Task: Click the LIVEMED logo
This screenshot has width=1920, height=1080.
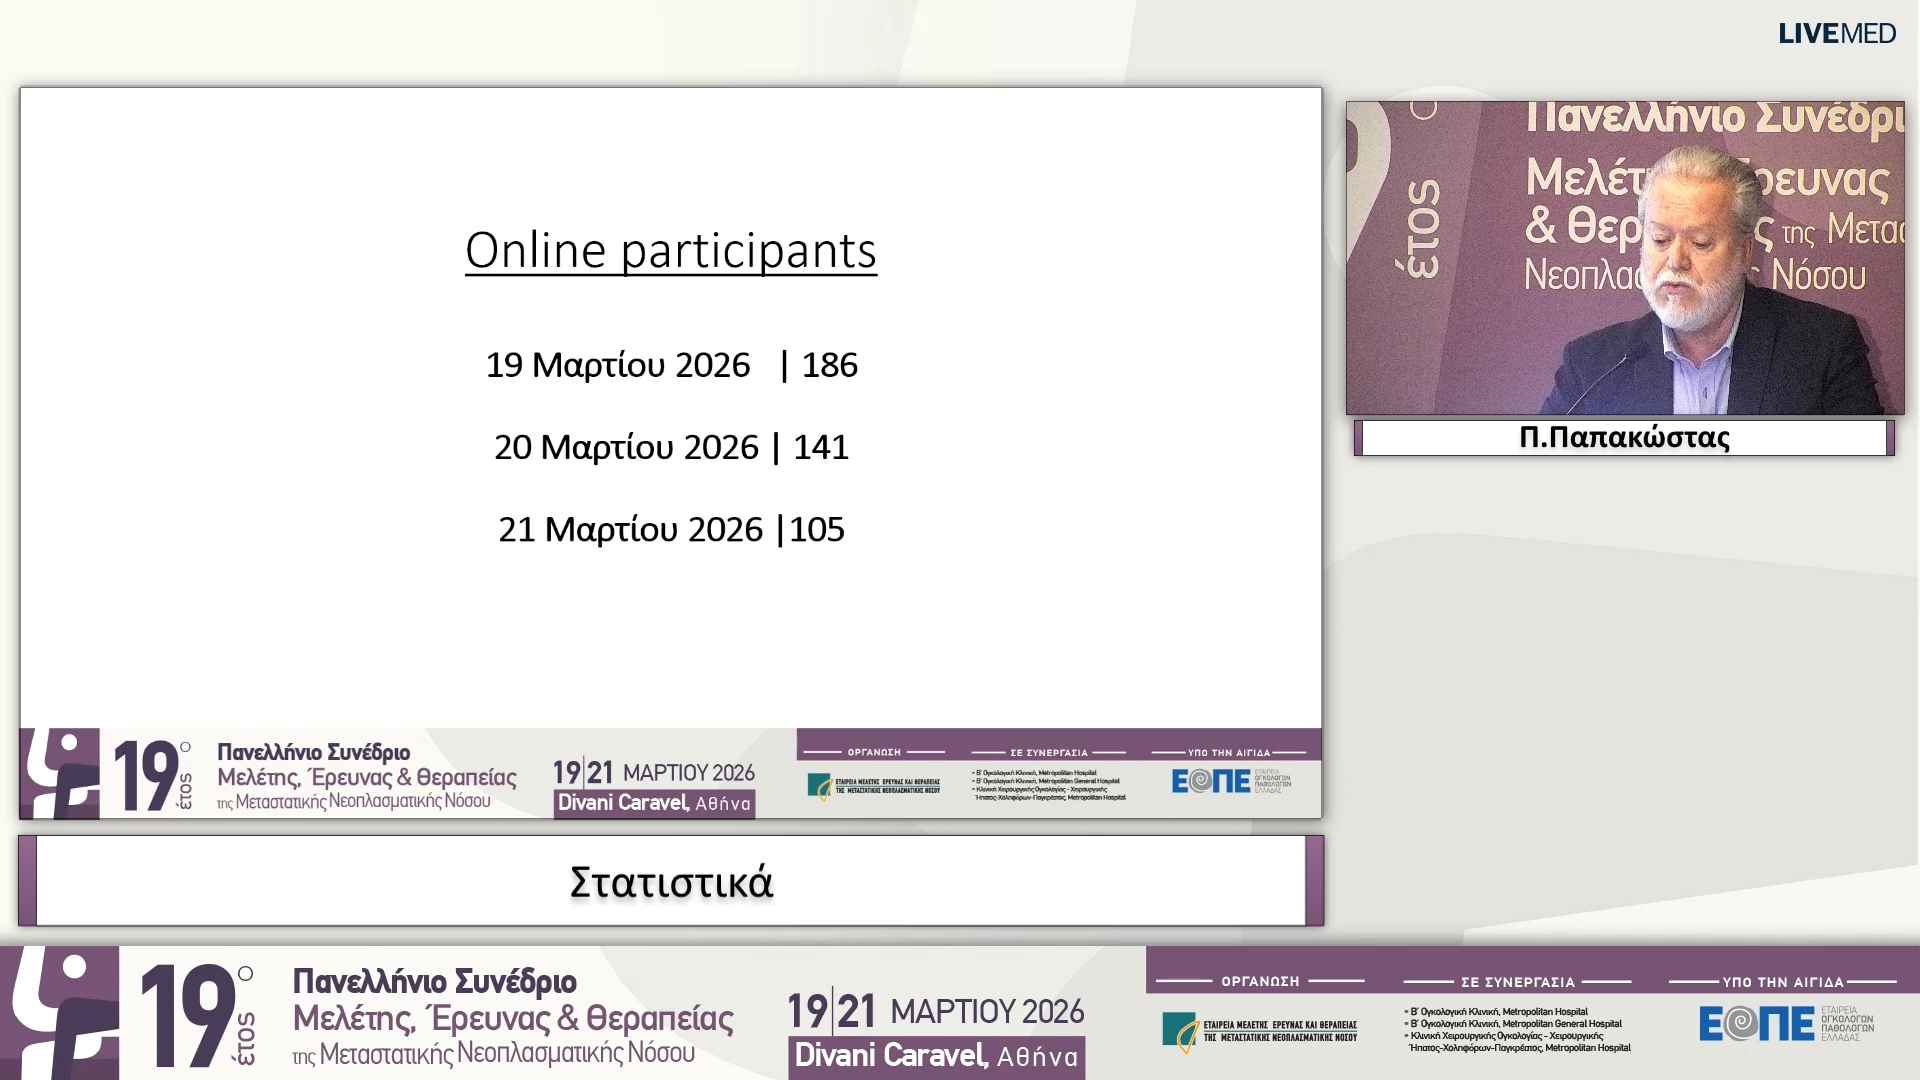Action: (1836, 34)
